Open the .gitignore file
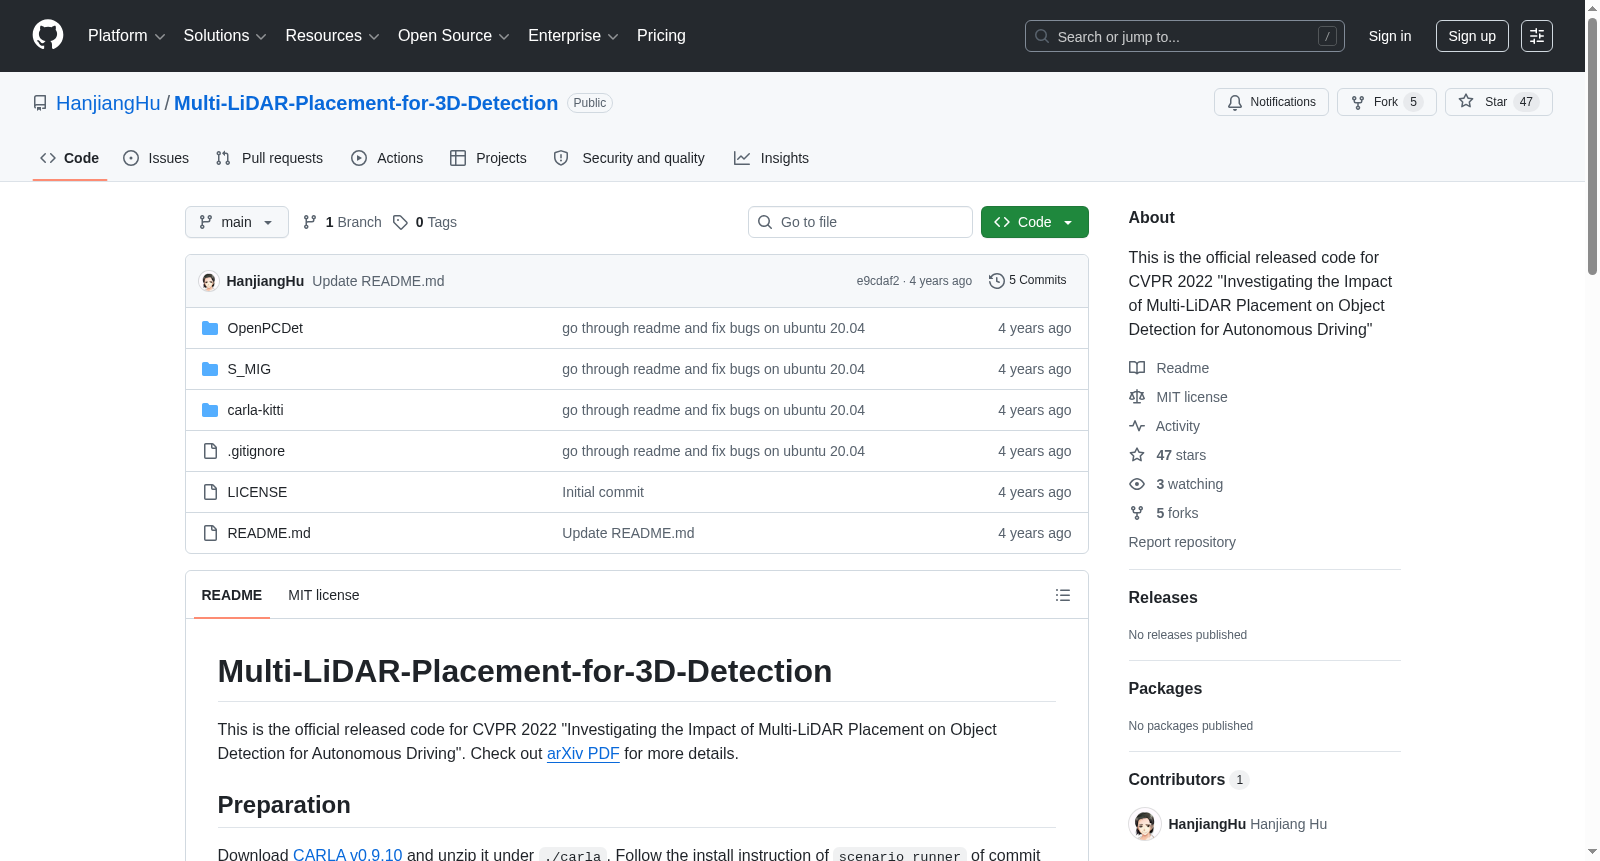The width and height of the screenshot is (1600, 861). (256, 451)
